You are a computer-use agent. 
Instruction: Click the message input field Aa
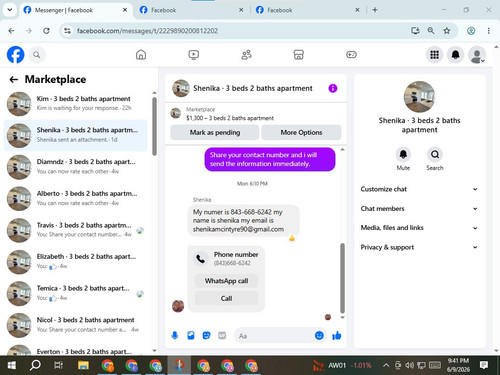(x=274, y=336)
